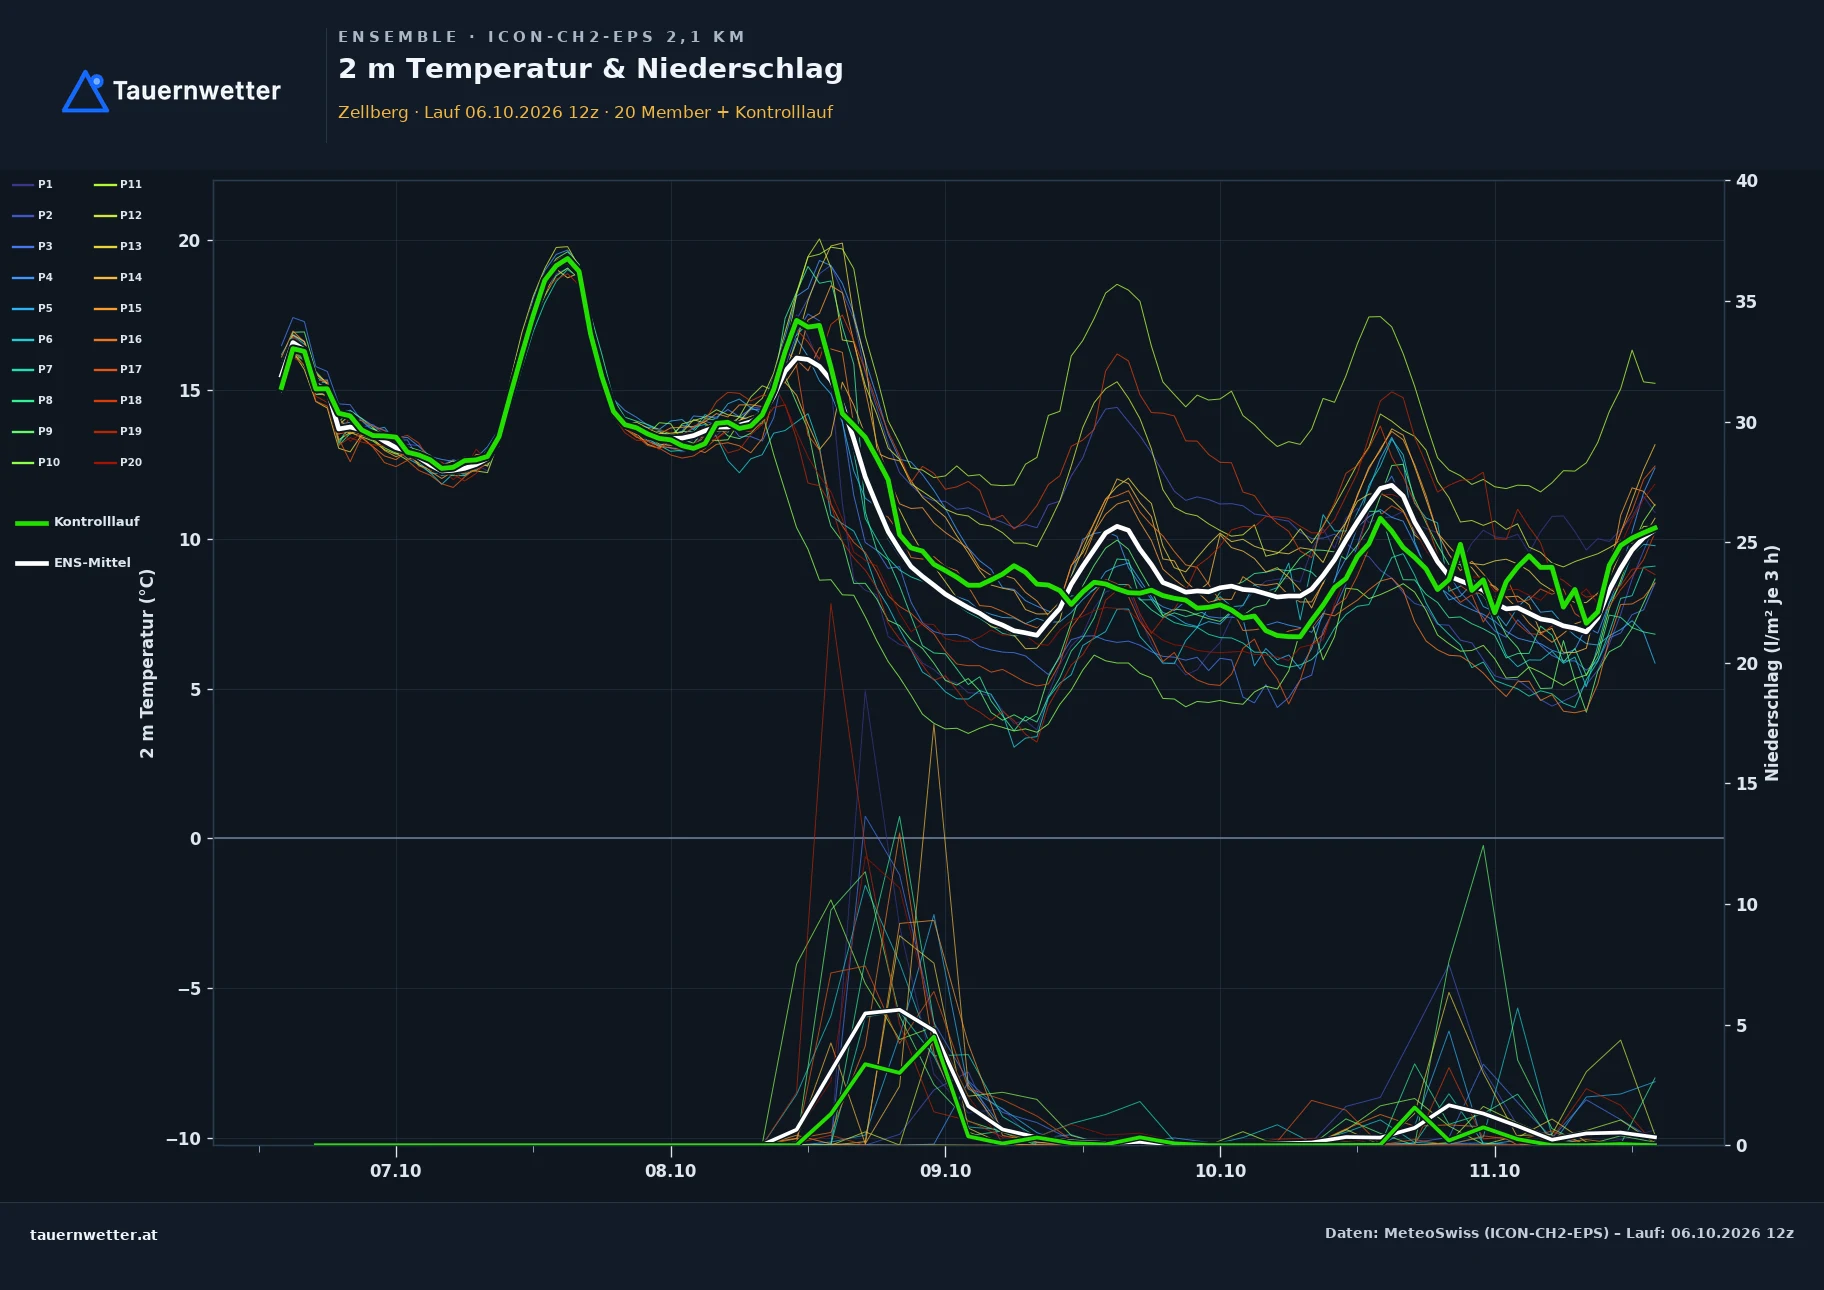Image resolution: width=1824 pixels, height=1290 pixels.
Task: Click the 'Niederschlag (l/m² je 3 h)' axis title
Action: coord(1772,663)
